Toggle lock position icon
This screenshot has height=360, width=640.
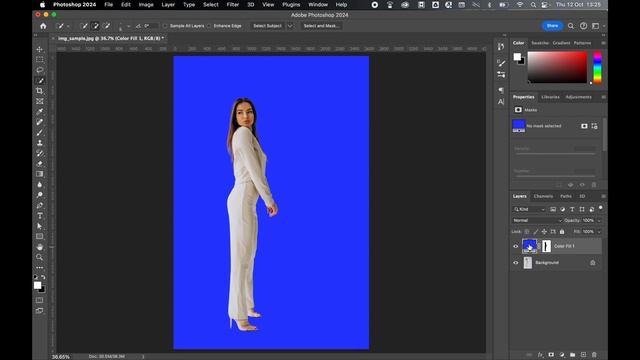[x=544, y=231]
